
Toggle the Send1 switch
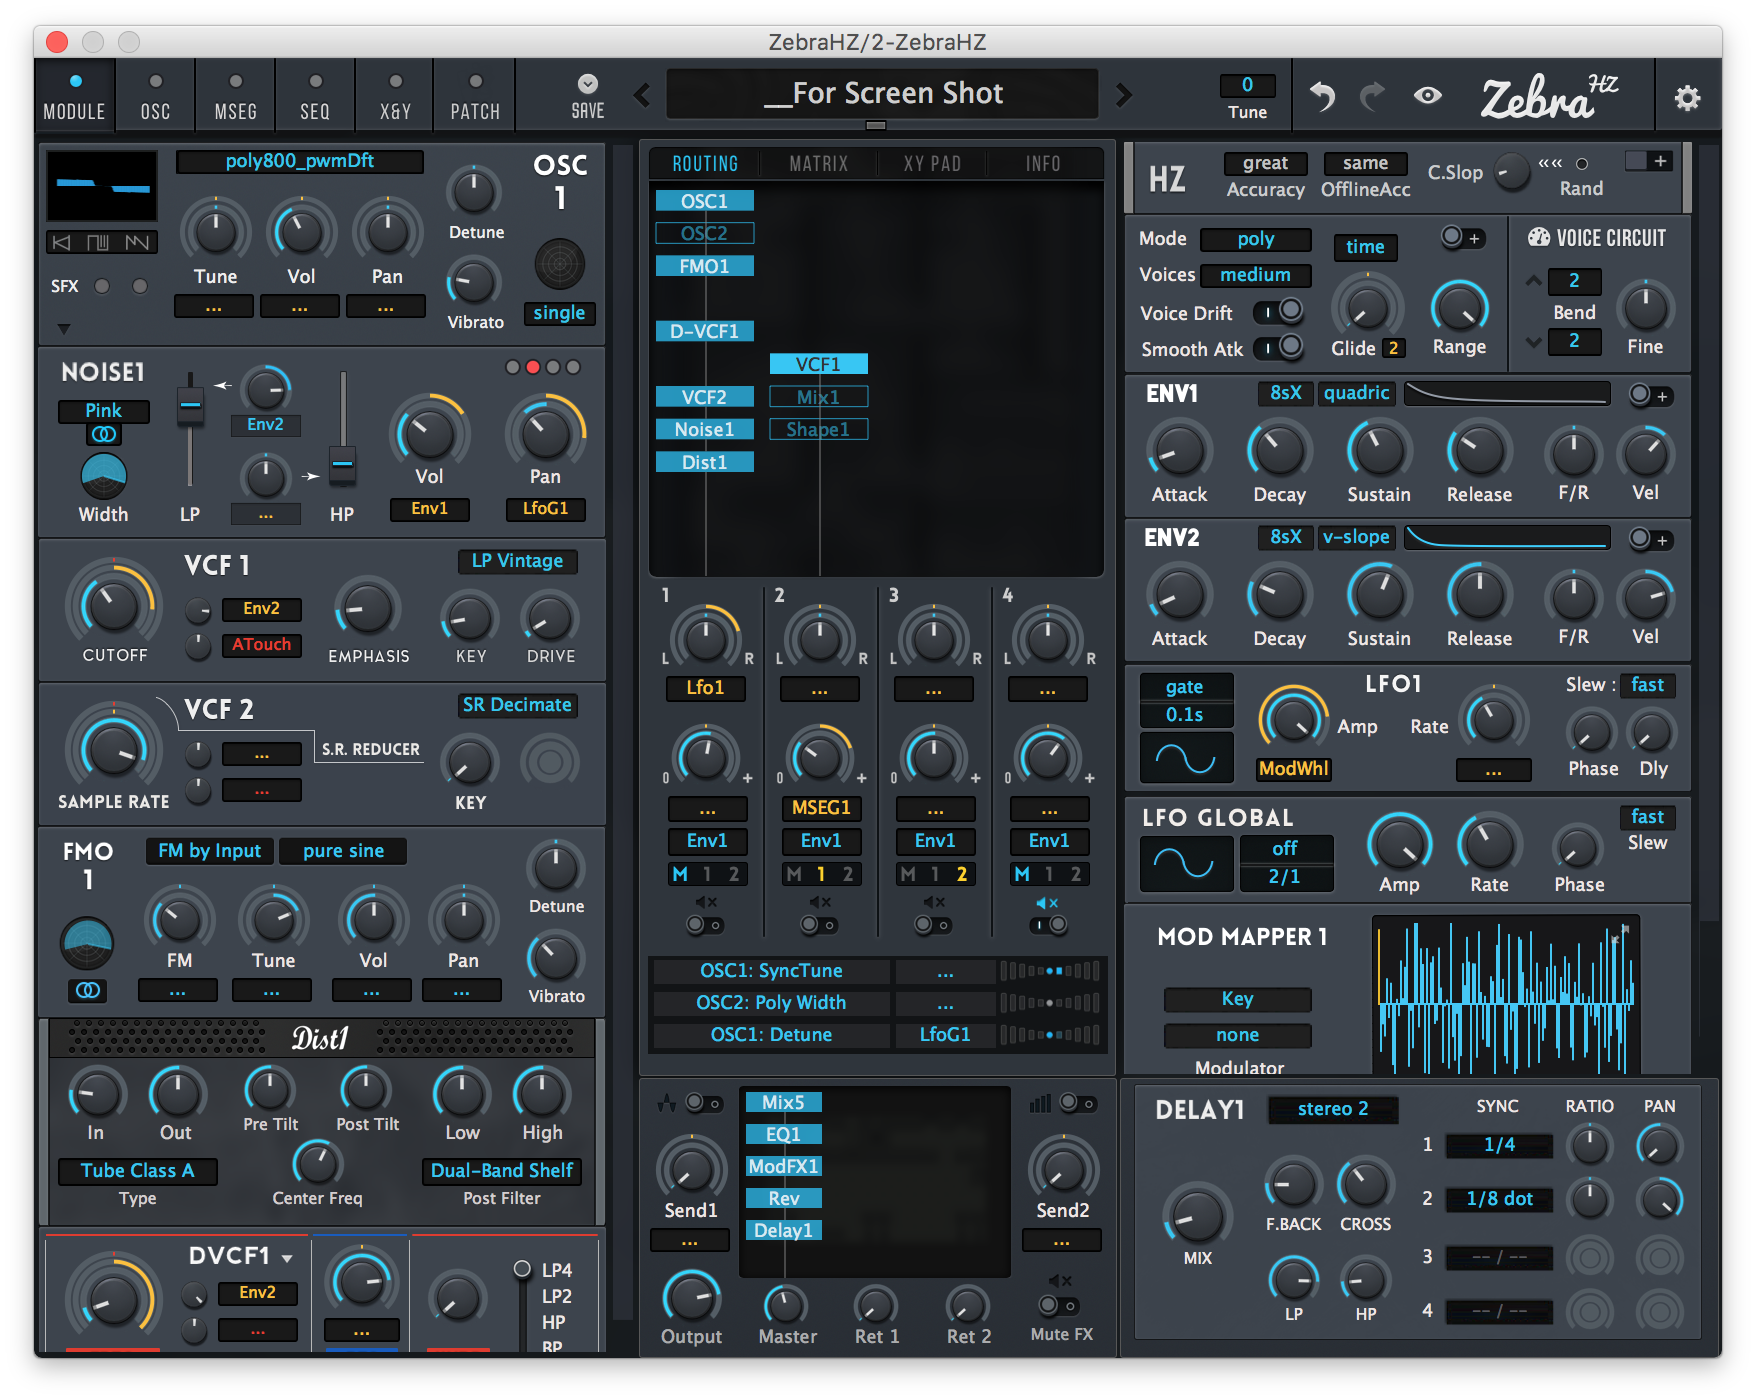pyautogui.click(x=704, y=1104)
